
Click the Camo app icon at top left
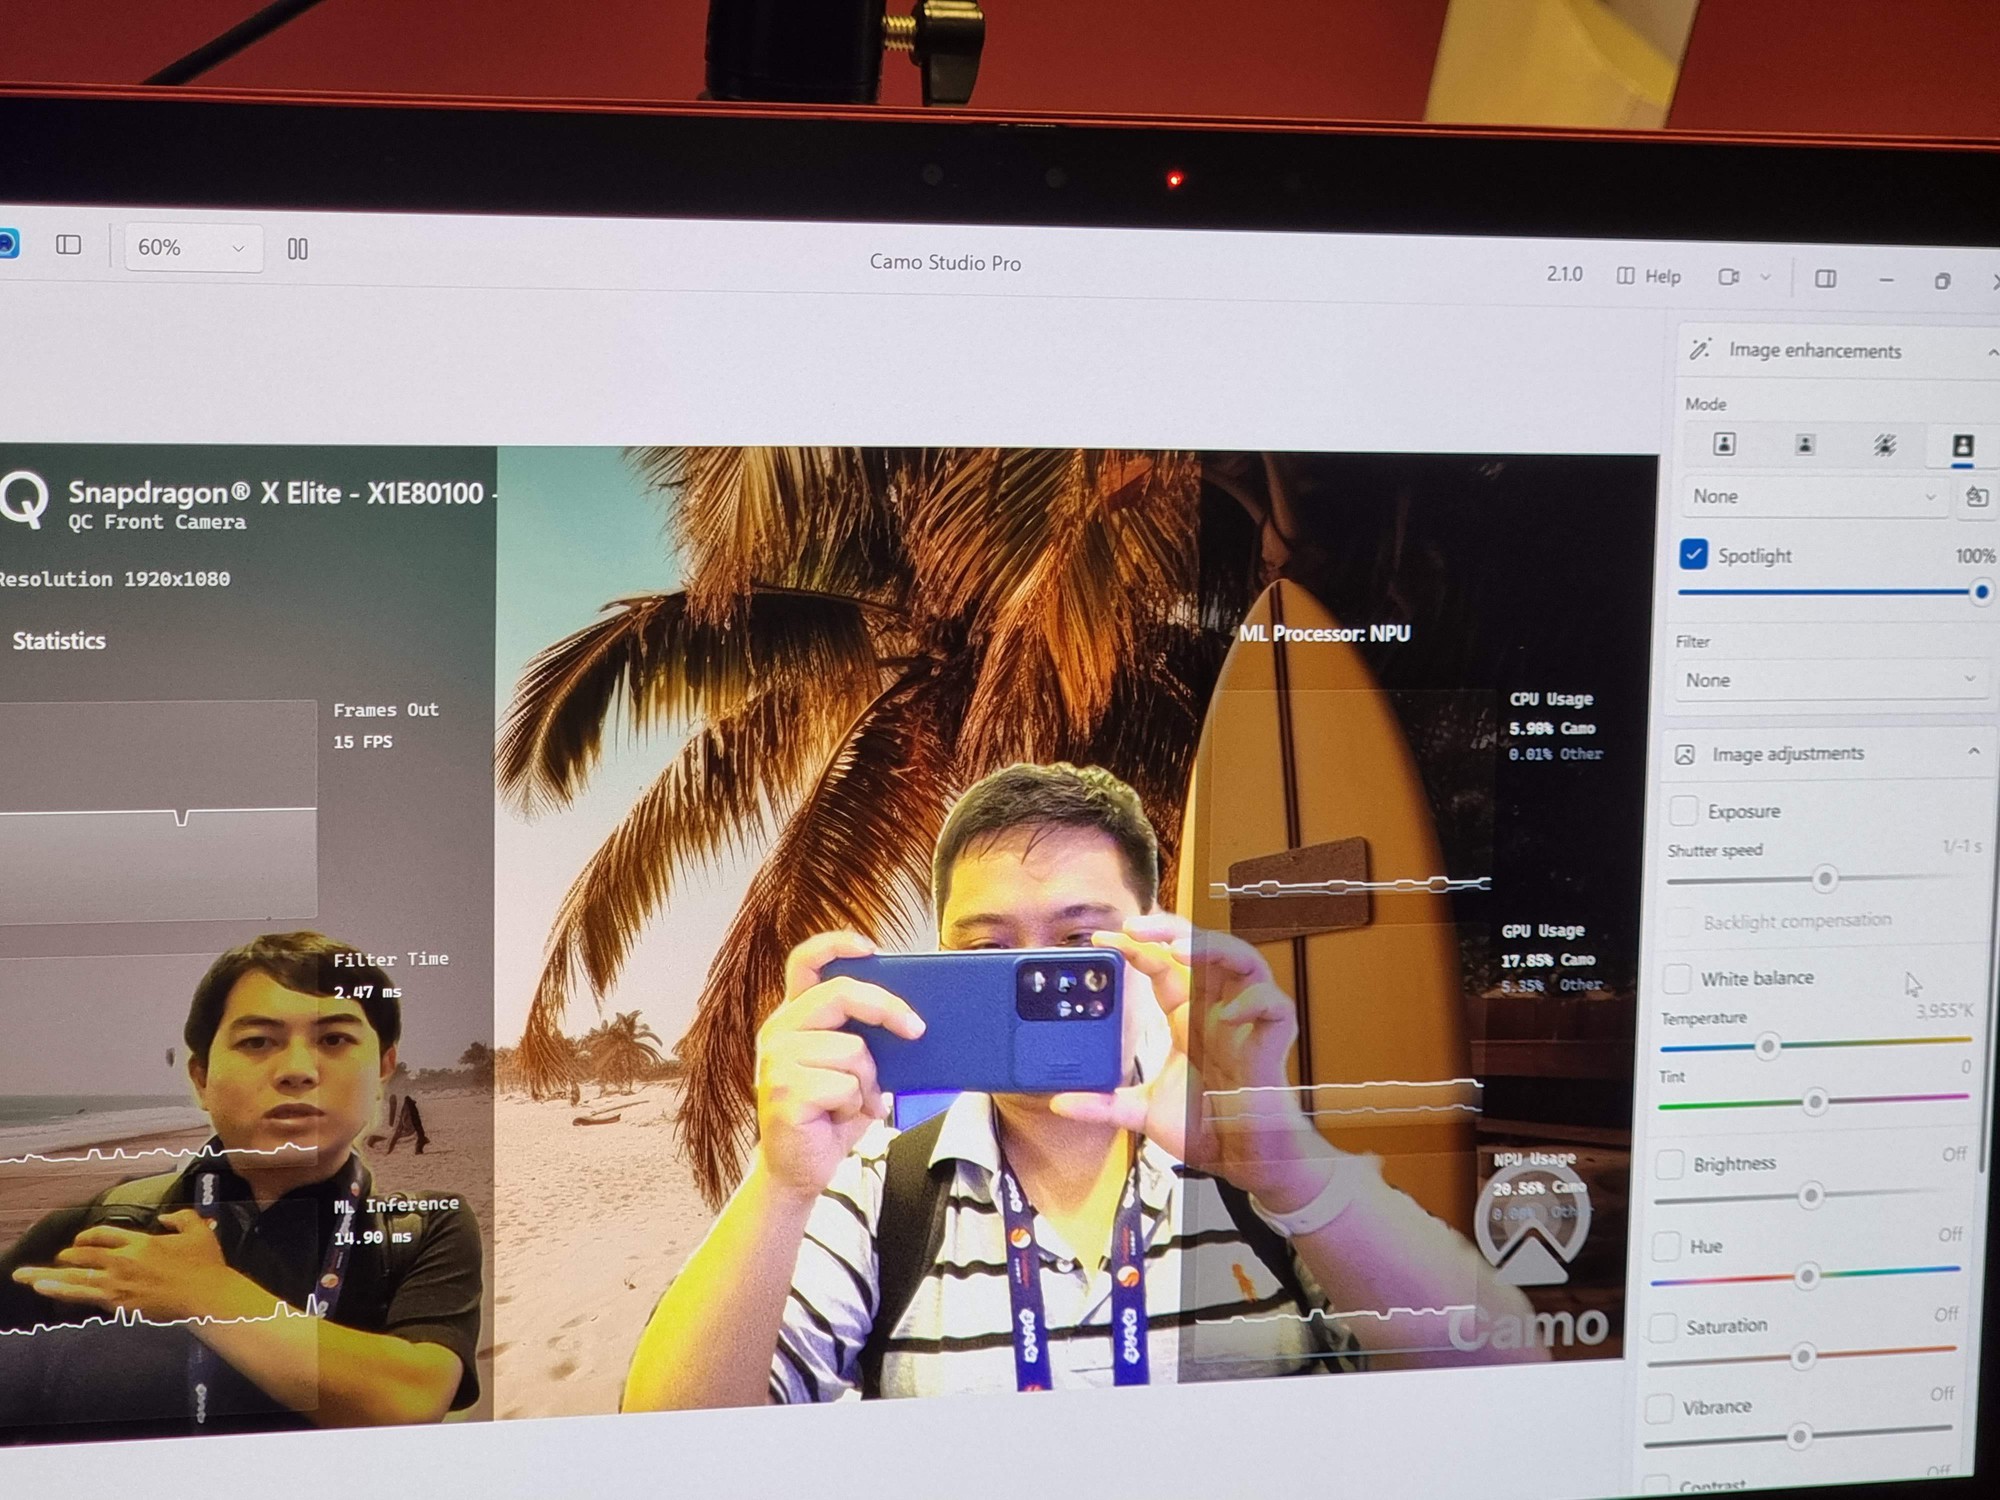[x=8, y=243]
